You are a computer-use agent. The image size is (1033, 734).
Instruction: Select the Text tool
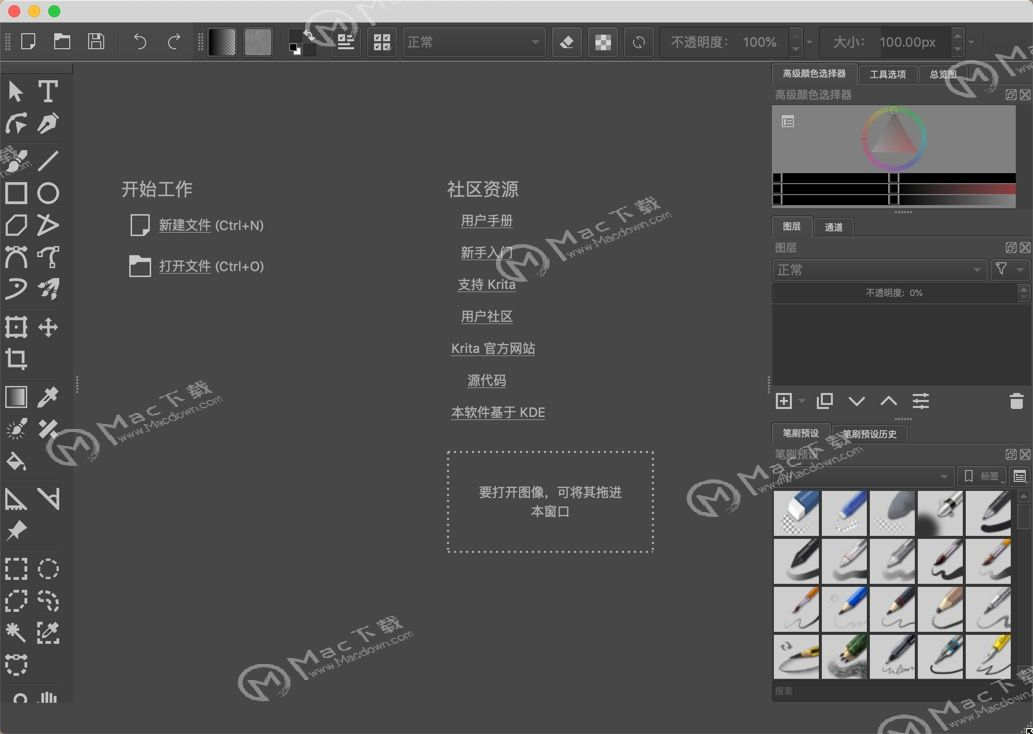pos(48,91)
